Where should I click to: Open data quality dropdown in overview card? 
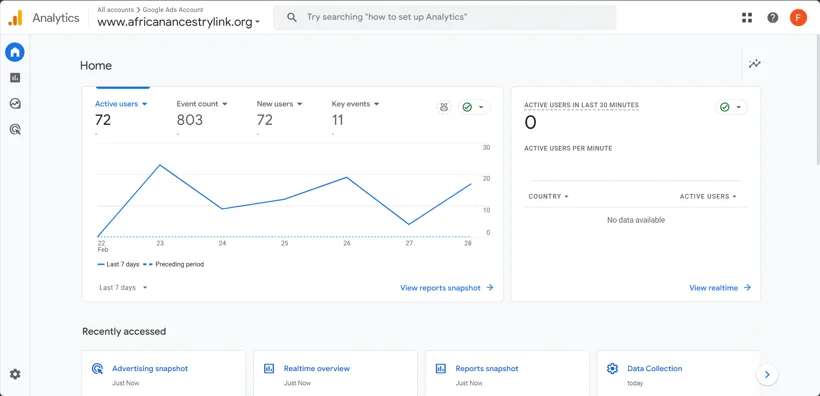click(474, 107)
